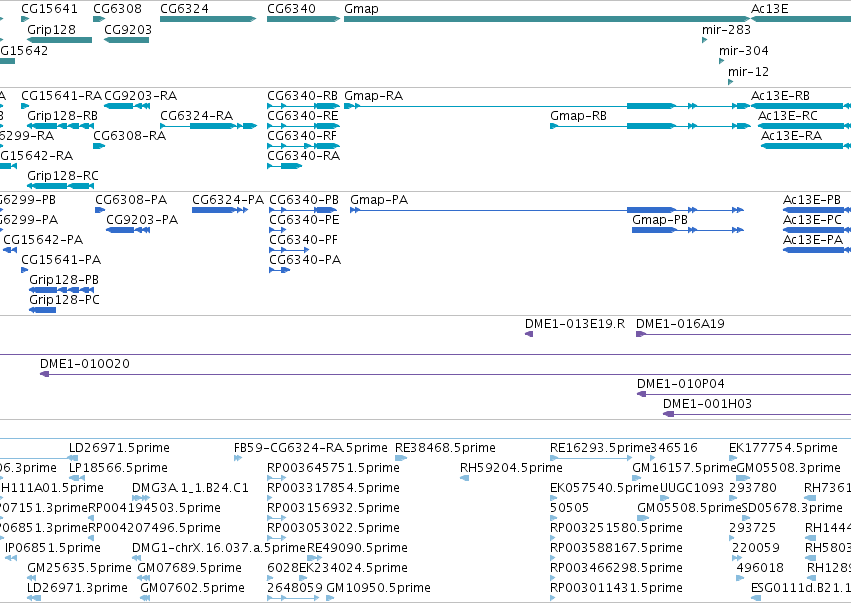Viewport: 851px width, 603px height.
Task: Click the GM10950.5prime EST label
Action: (x=378, y=588)
